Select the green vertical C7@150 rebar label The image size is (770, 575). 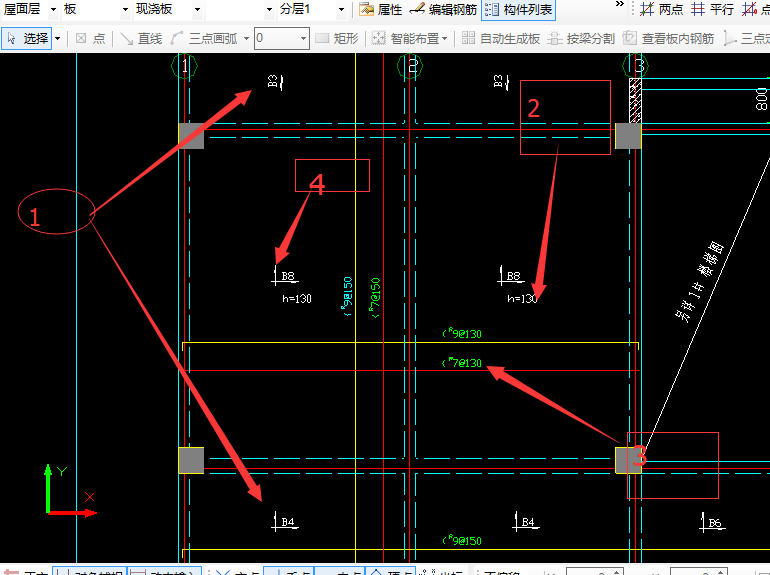pos(376,298)
